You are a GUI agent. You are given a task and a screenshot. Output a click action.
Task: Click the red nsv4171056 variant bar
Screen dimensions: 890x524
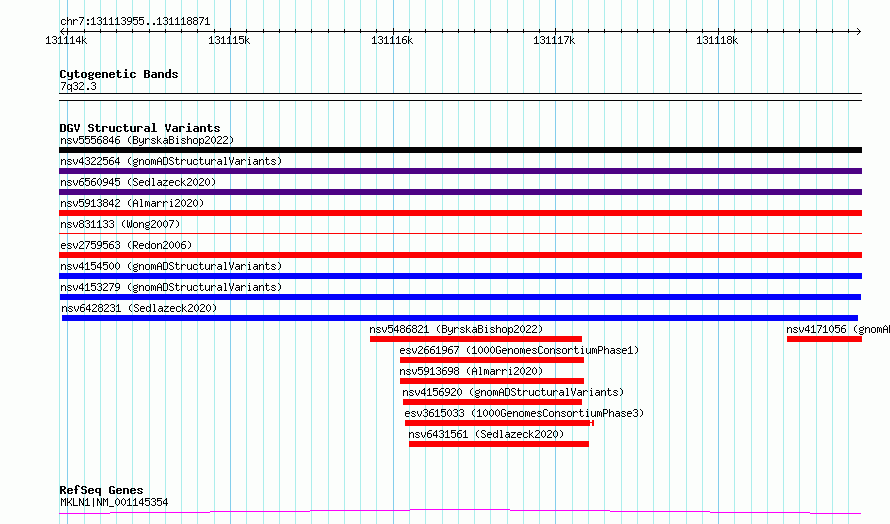(824, 339)
